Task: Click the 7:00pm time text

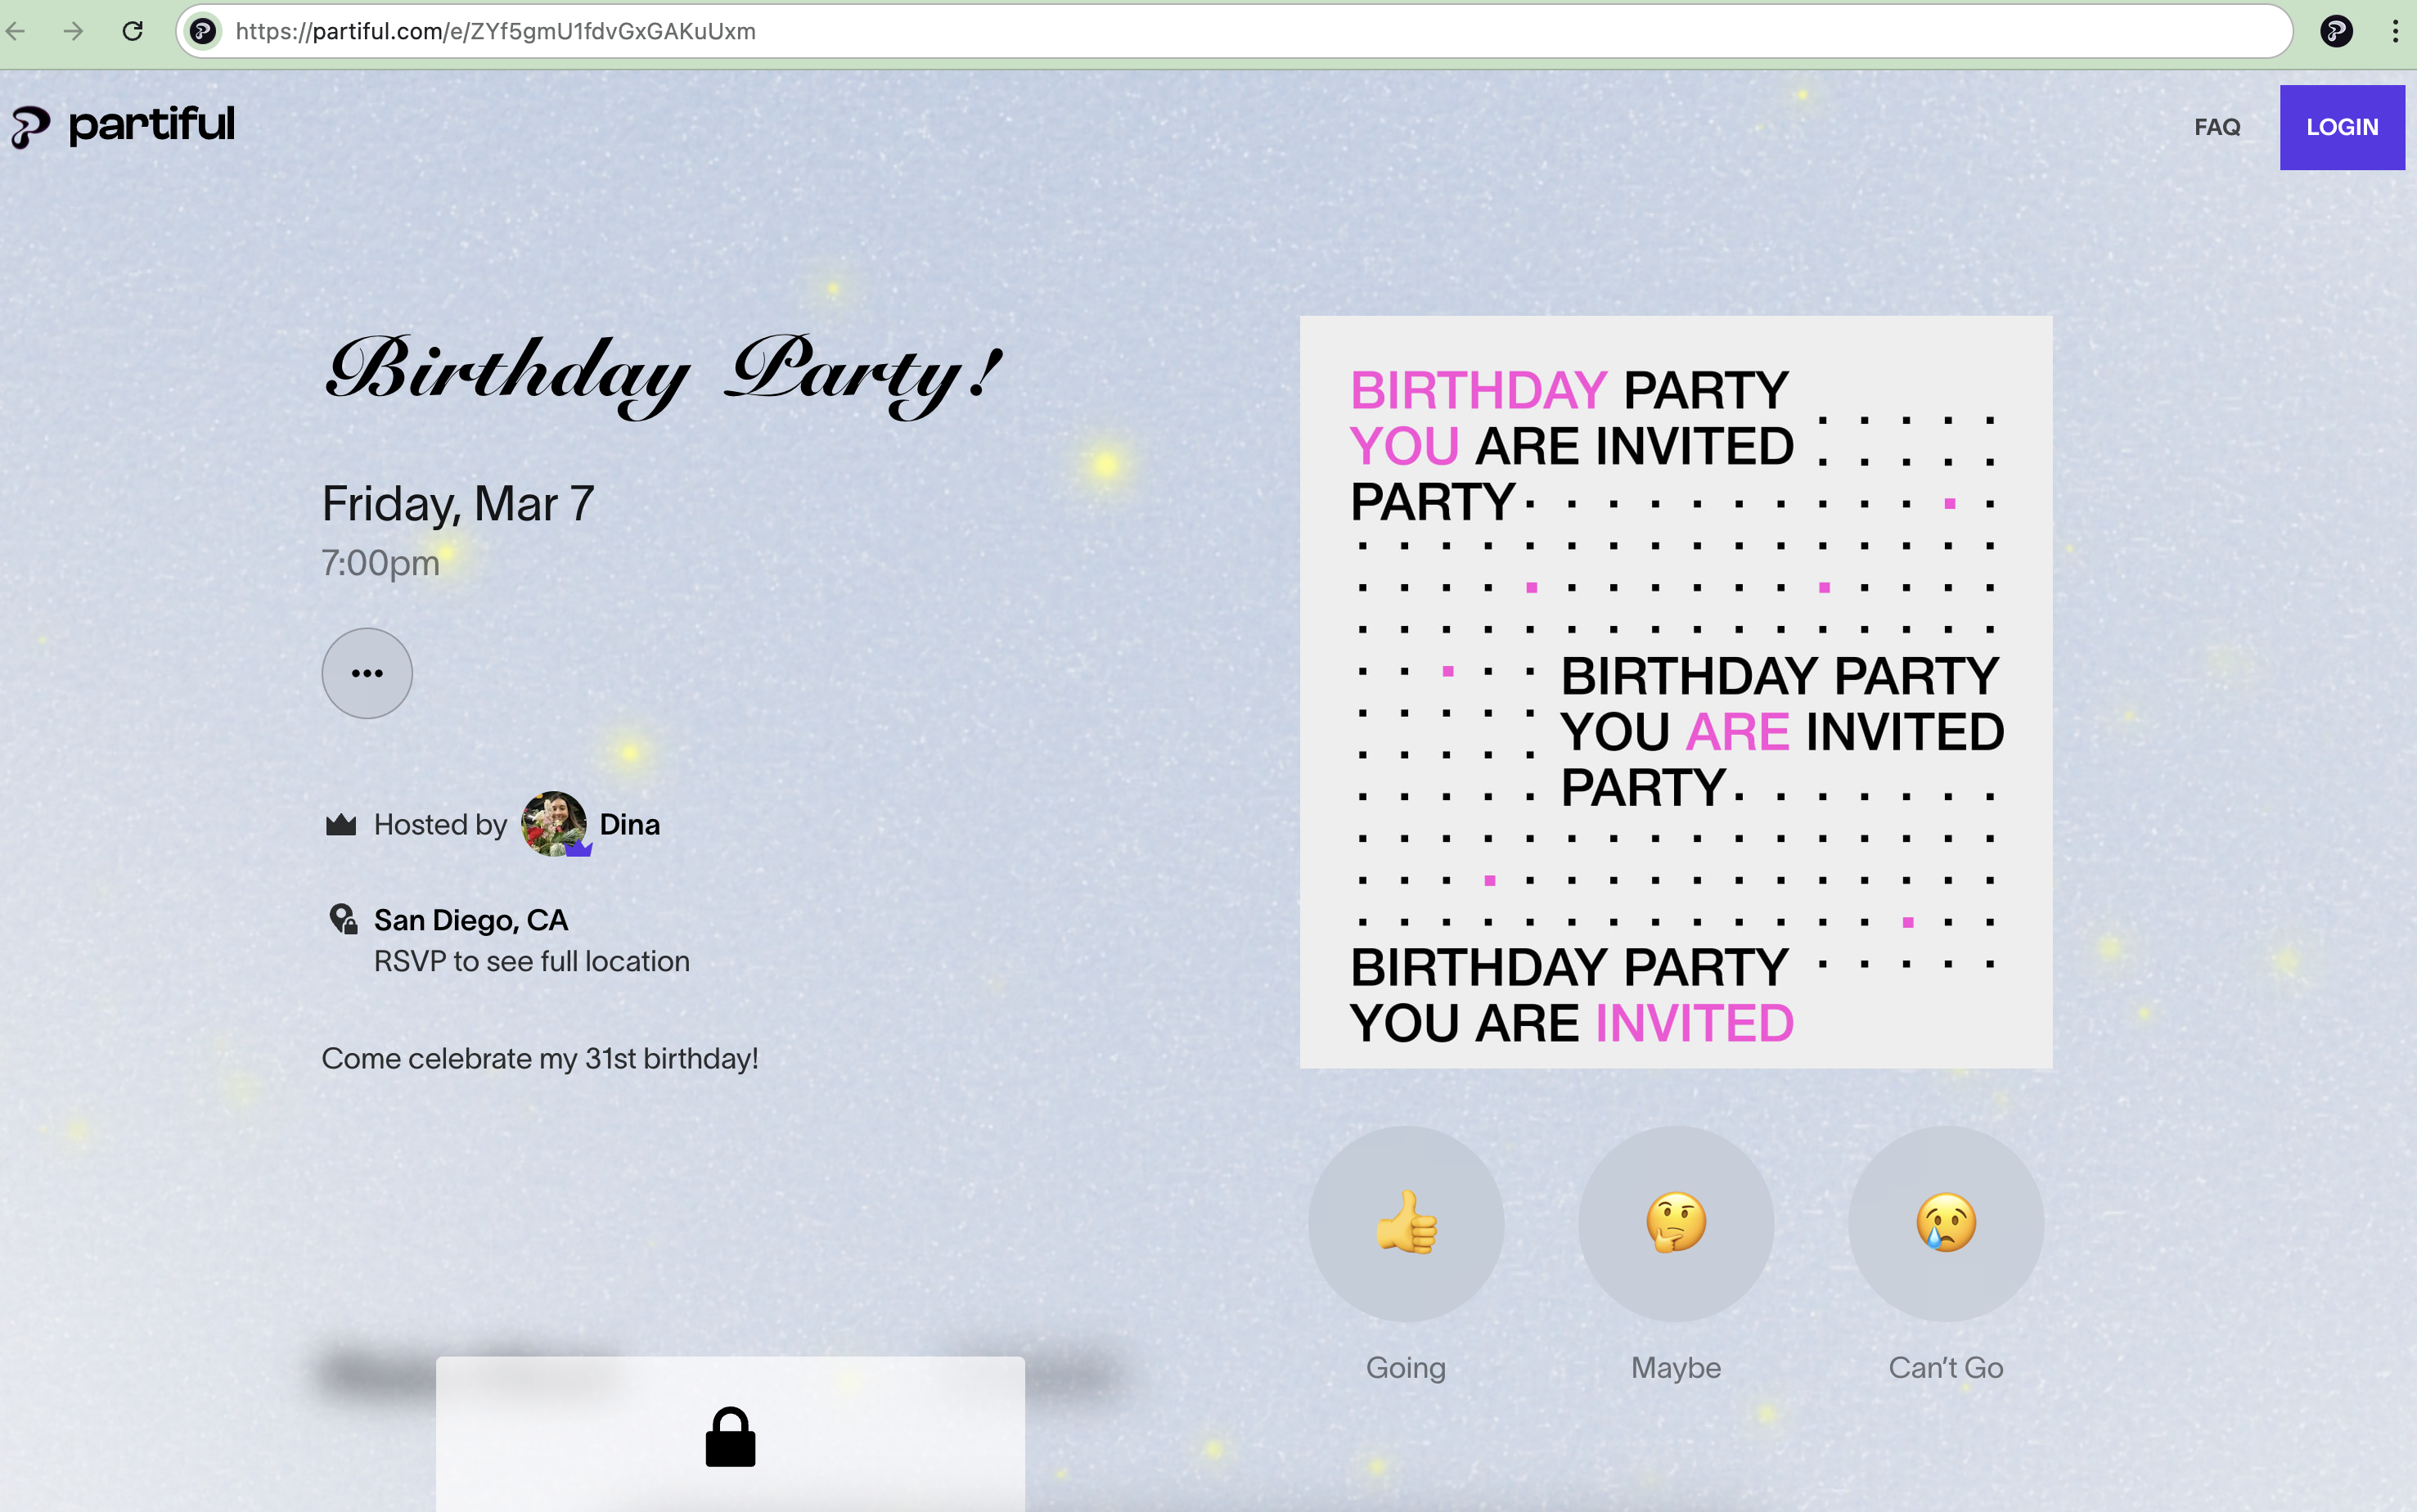Action: click(x=380, y=563)
